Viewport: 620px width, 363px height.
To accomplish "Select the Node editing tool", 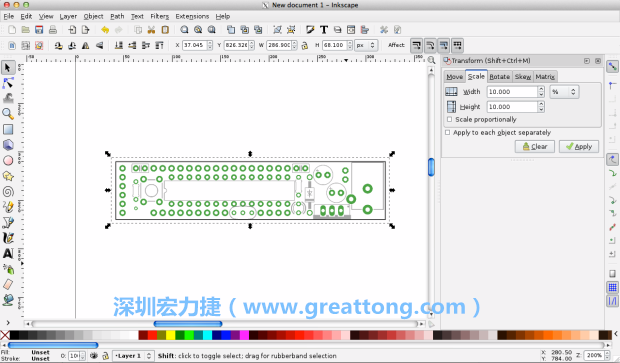I will [x=8, y=83].
